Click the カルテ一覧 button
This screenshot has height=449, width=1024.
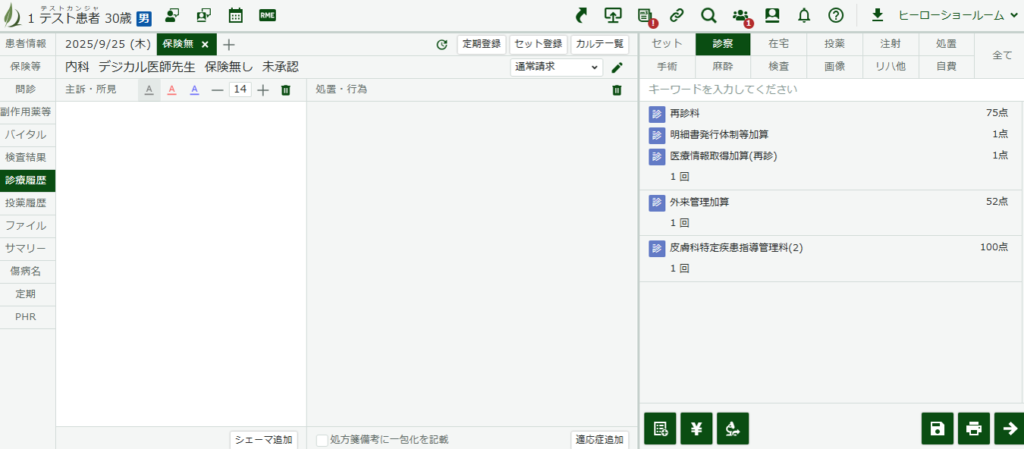(600, 44)
